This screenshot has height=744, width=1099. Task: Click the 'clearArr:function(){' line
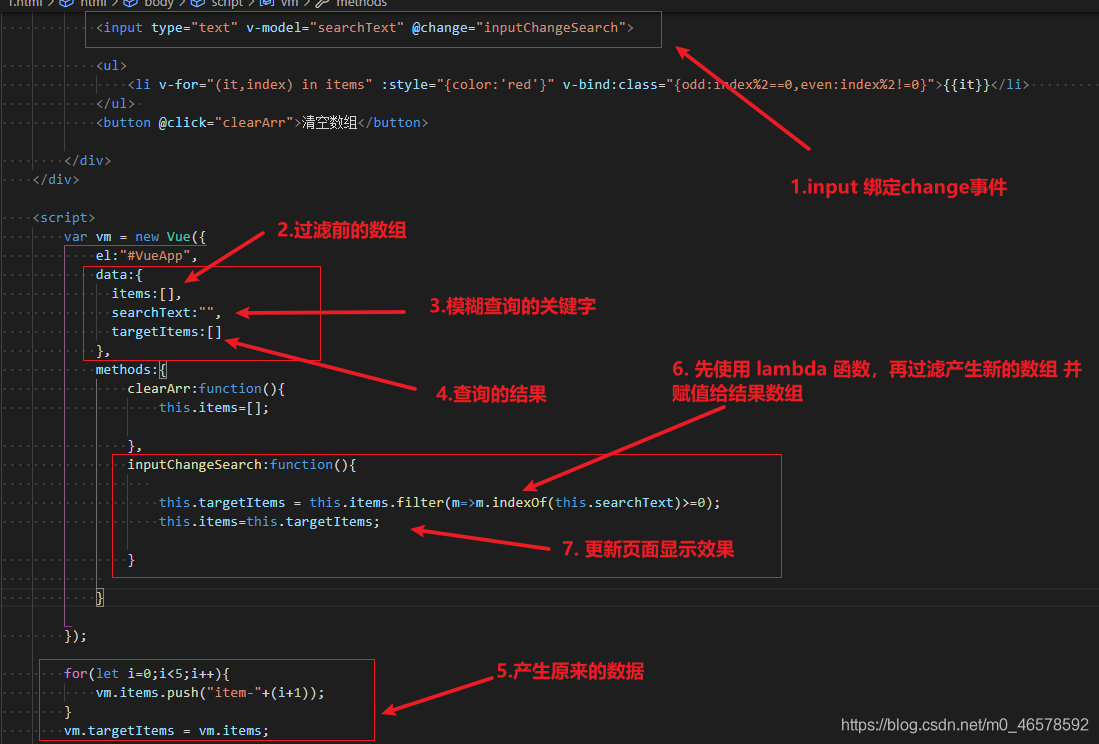pyautogui.click(x=206, y=388)
